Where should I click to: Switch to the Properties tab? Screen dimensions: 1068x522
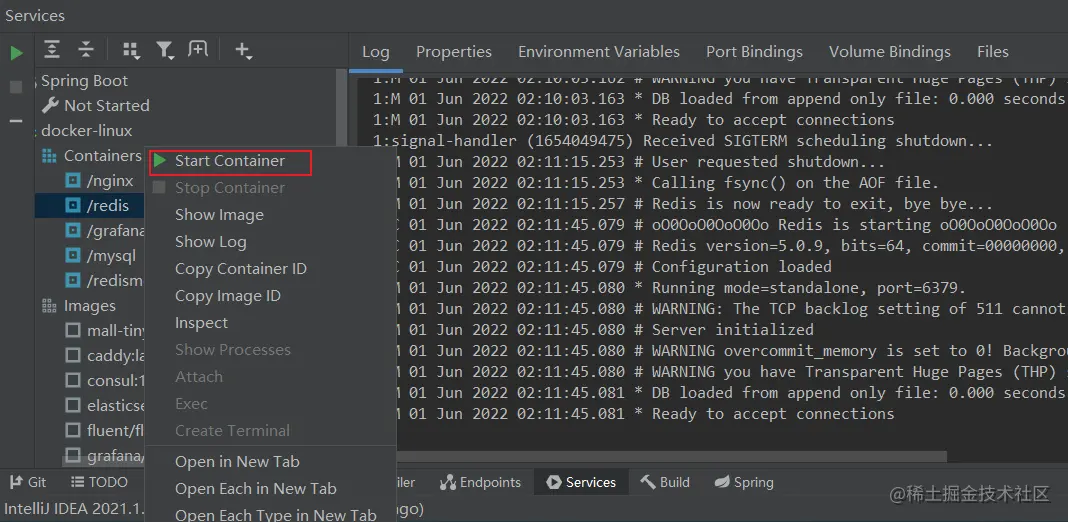tap(454, 52)
